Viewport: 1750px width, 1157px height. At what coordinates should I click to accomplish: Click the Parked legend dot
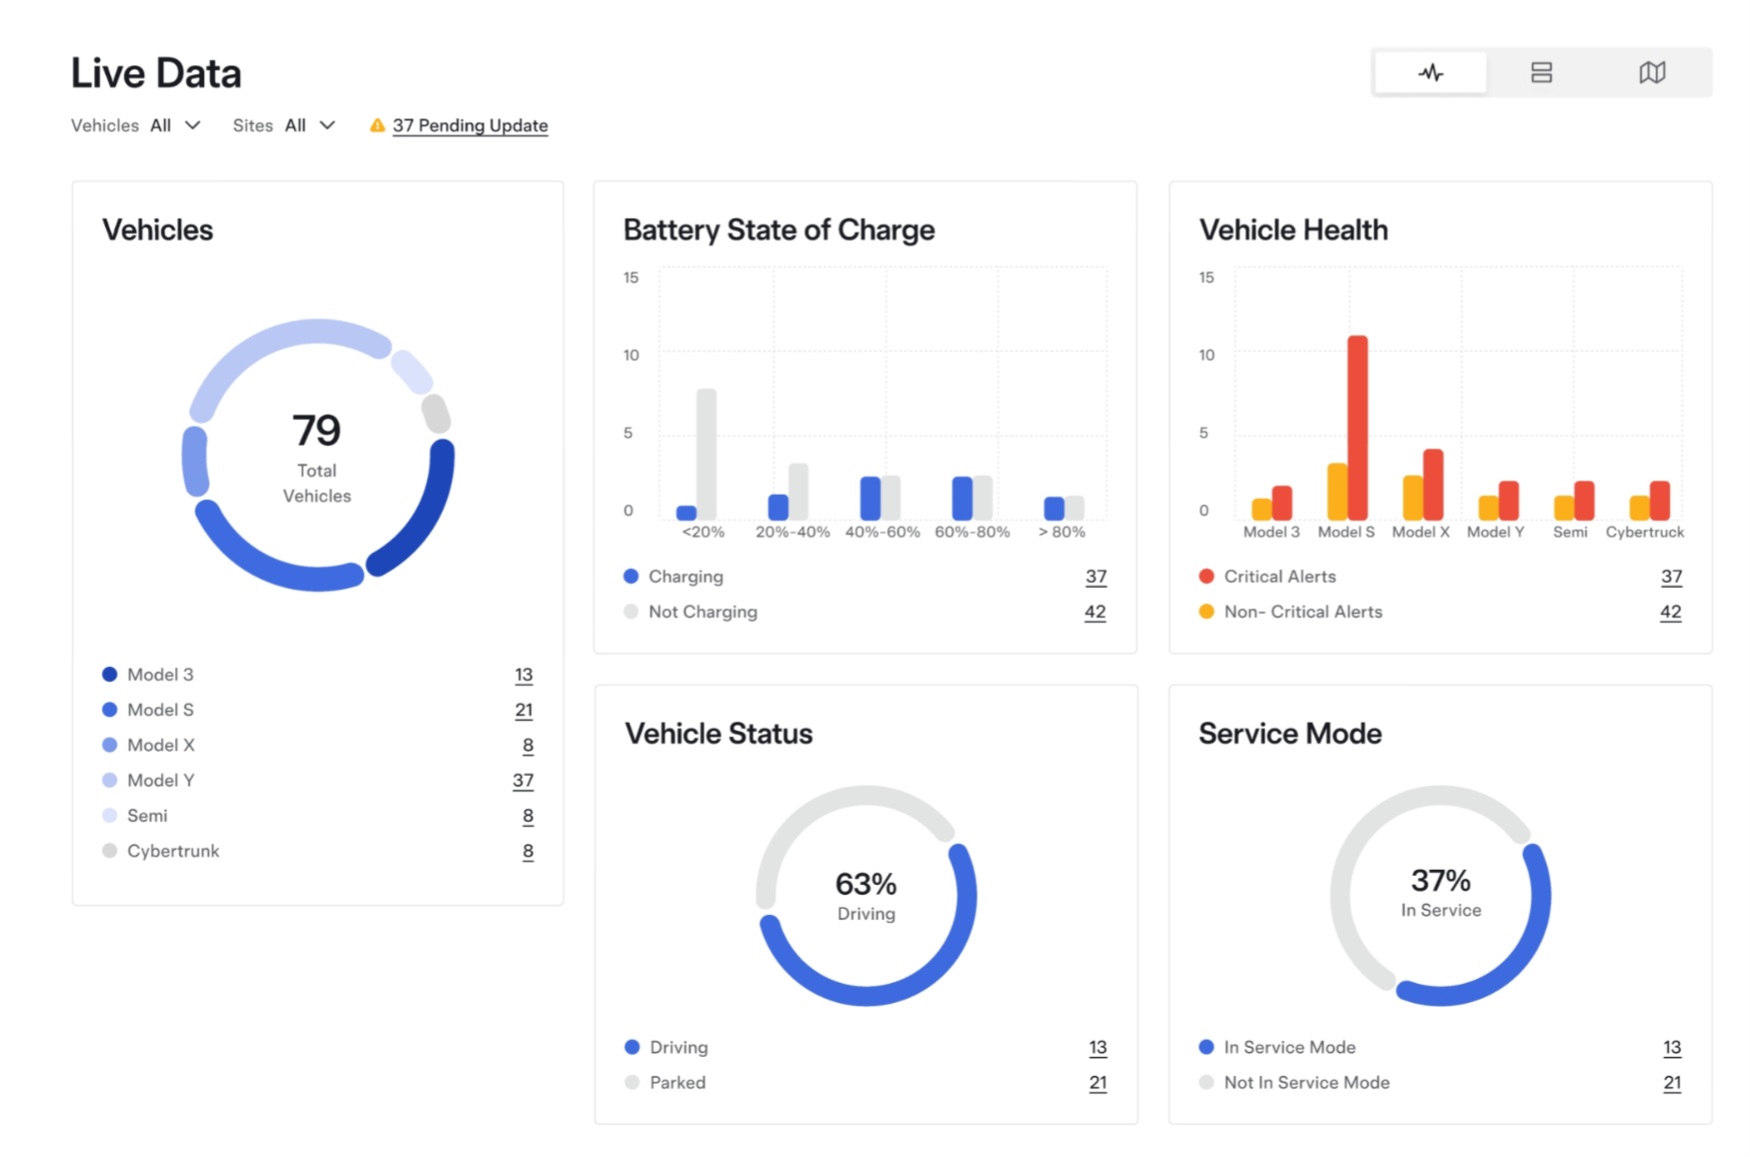(632, 1083)
